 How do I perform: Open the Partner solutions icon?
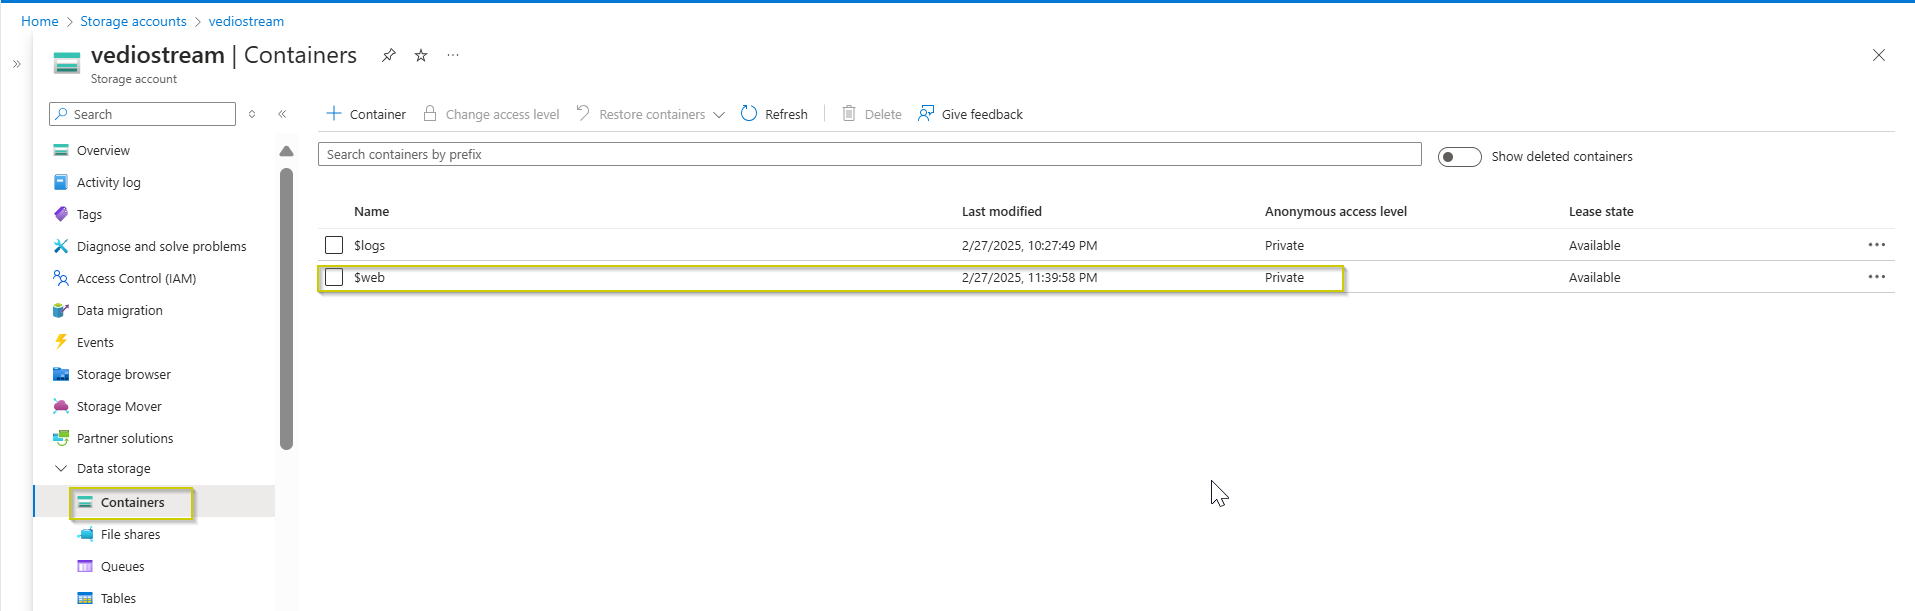[x=61, y=438]
